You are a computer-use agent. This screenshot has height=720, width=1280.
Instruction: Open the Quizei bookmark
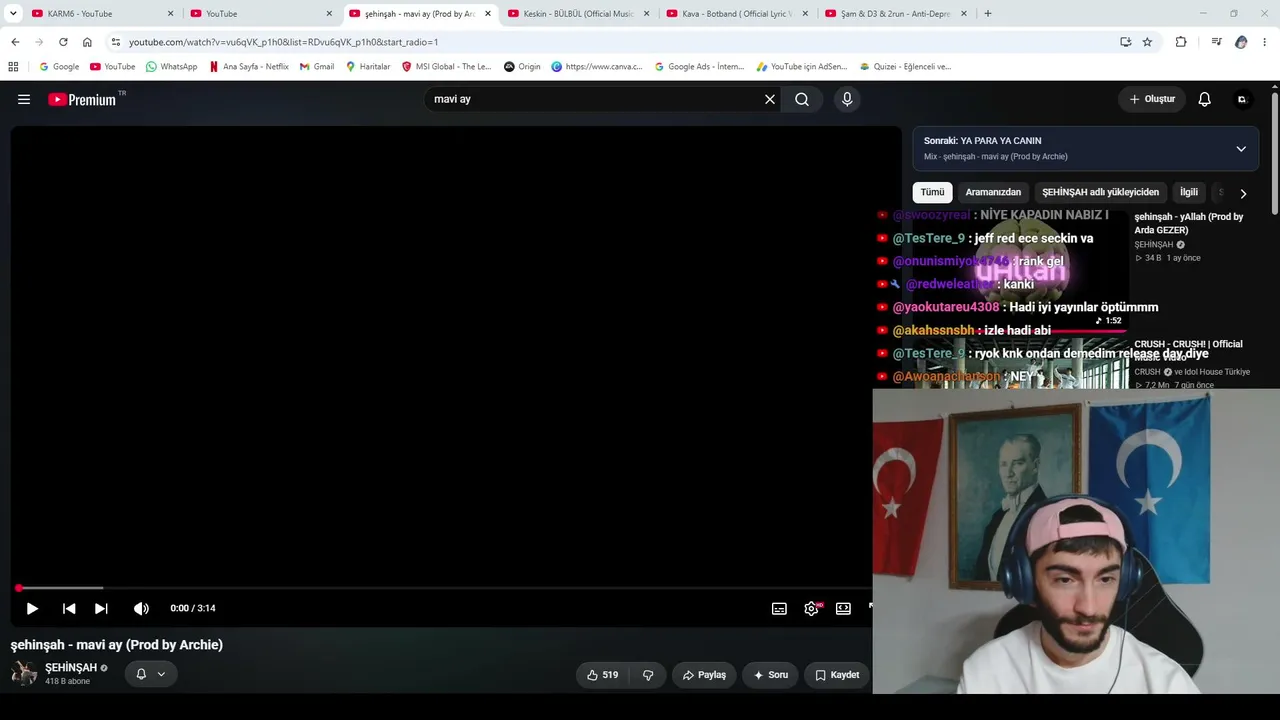click(905, 67)
